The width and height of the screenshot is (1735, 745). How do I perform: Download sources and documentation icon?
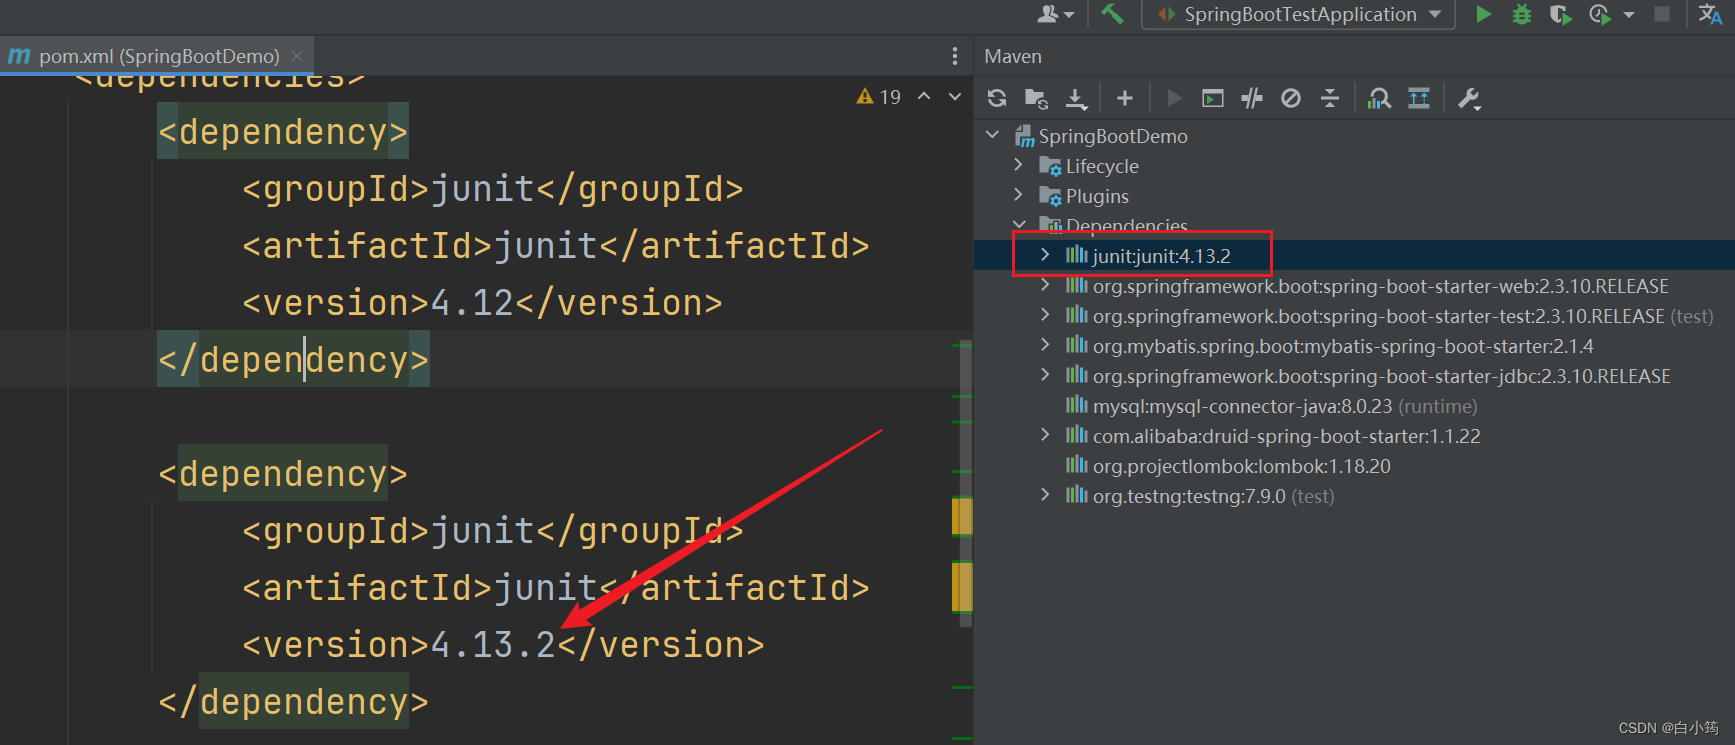(x=1076, y=98)
